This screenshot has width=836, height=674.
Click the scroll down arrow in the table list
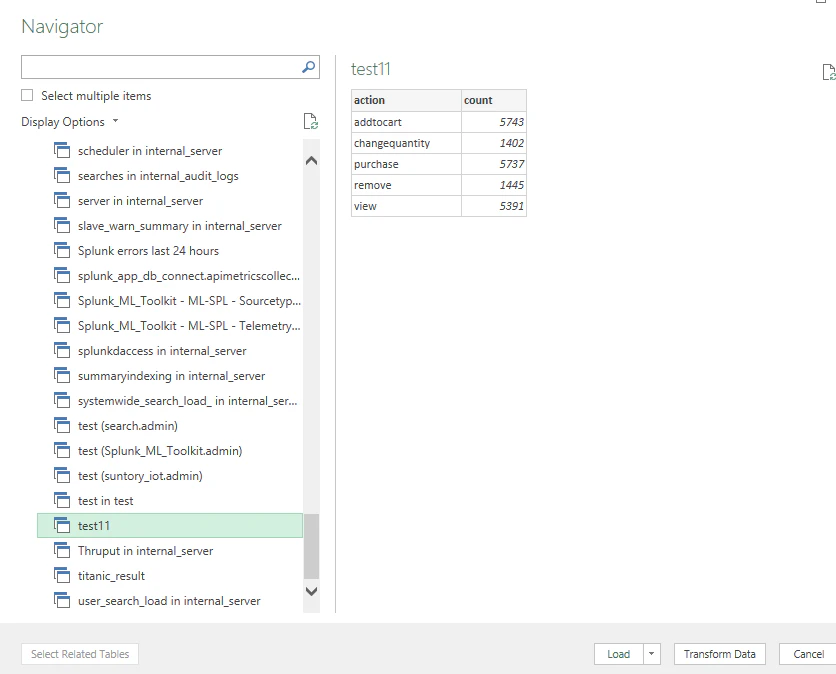311,591
